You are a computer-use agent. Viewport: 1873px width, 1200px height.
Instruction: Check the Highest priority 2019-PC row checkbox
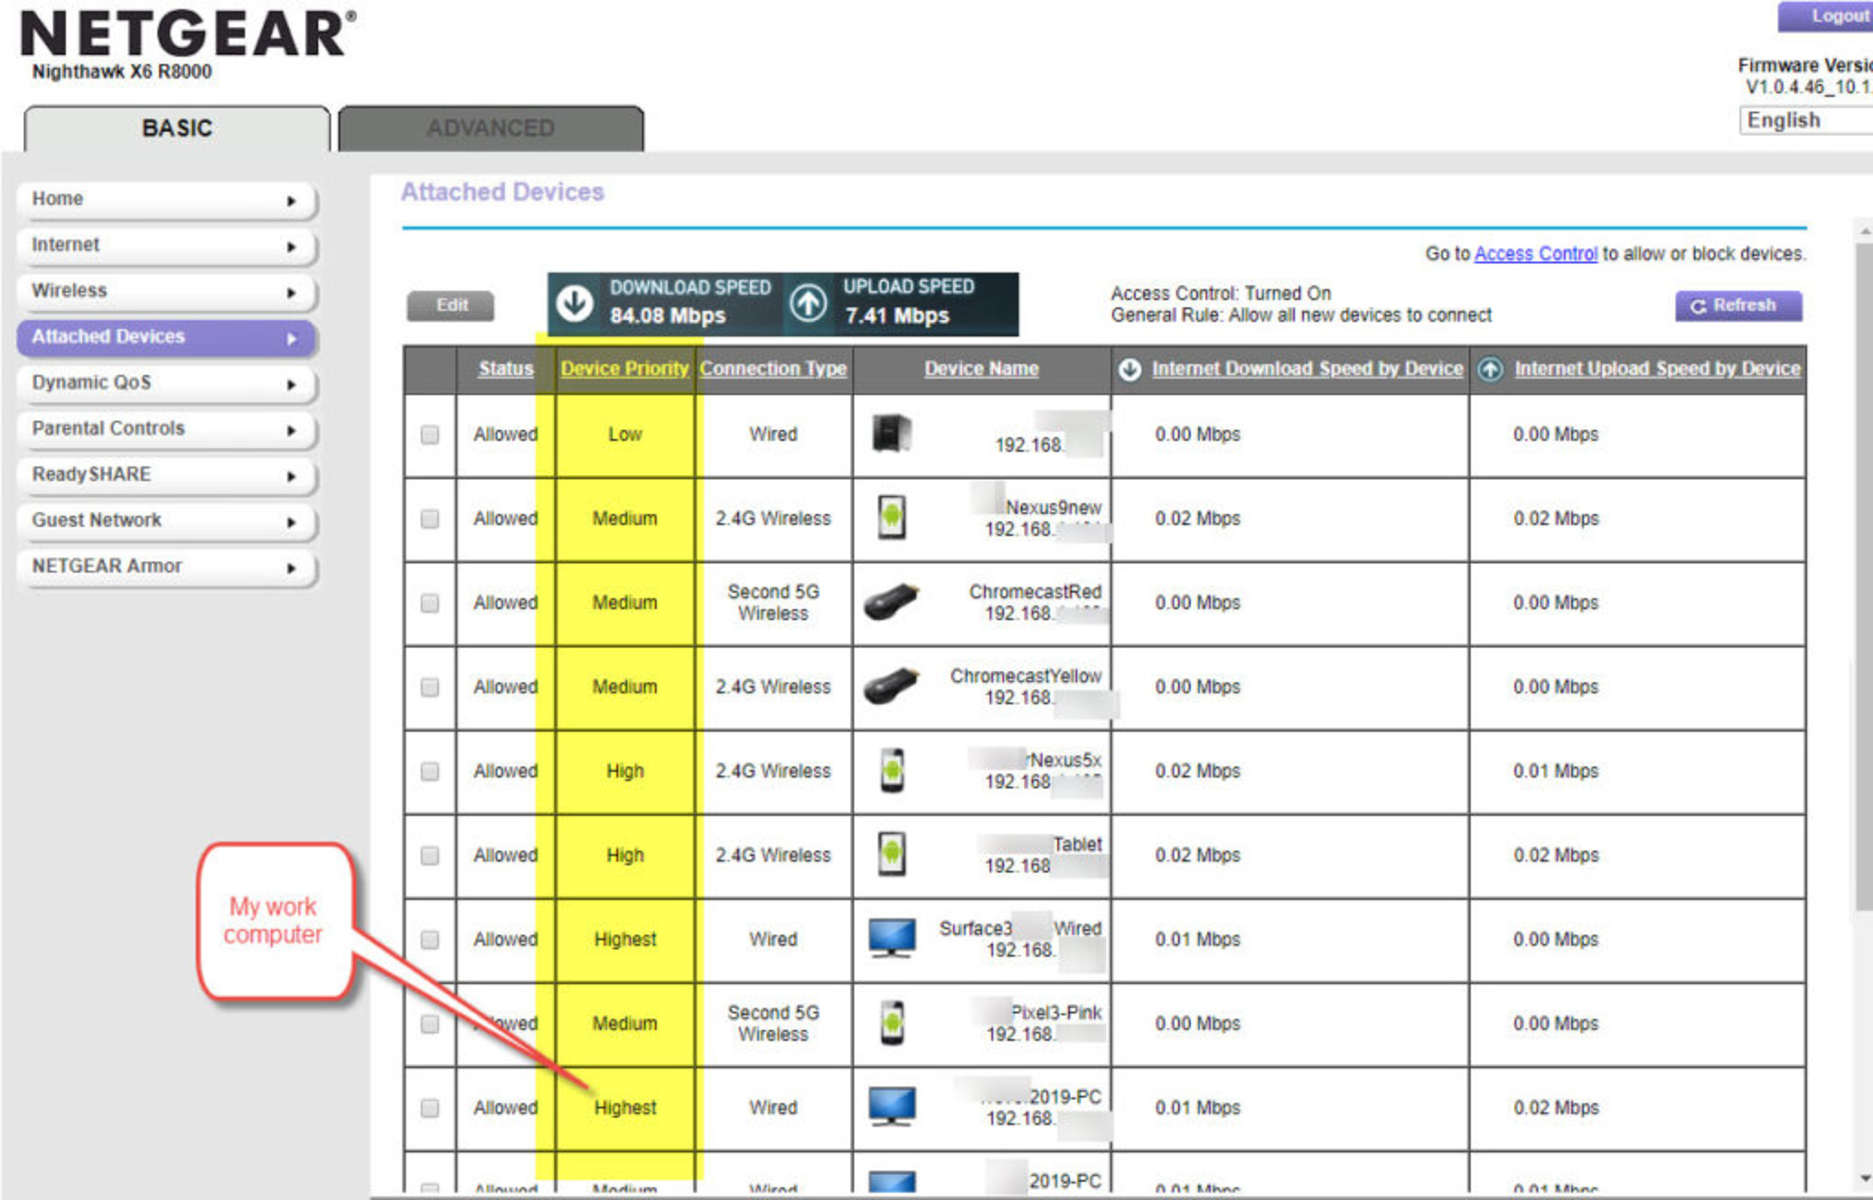pos(430,1108)
